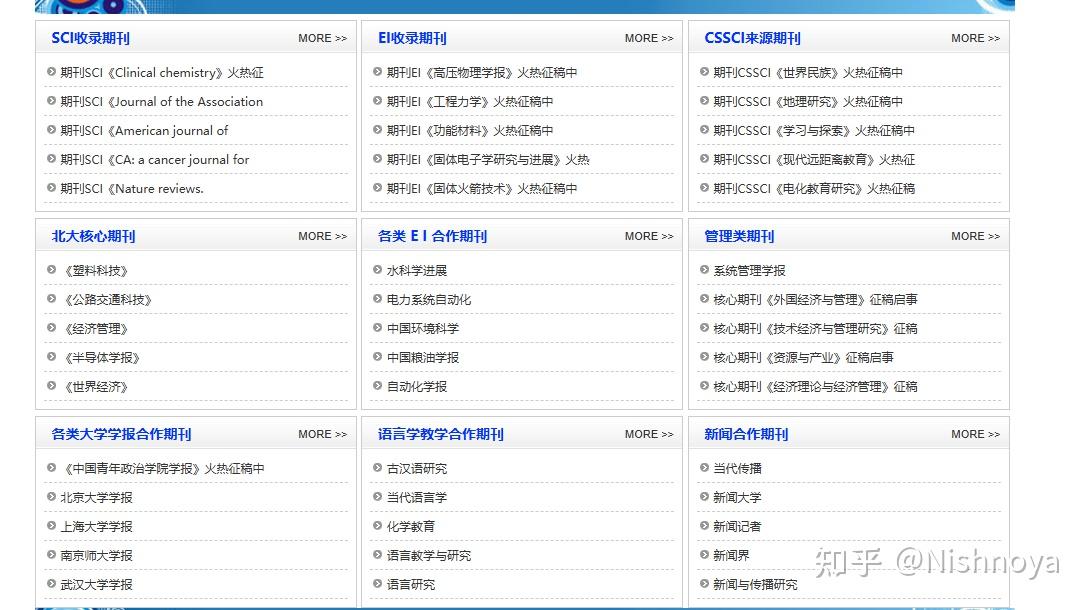
Task: Click the arrow icon beside 当代传播
Action: coord(703,468)
